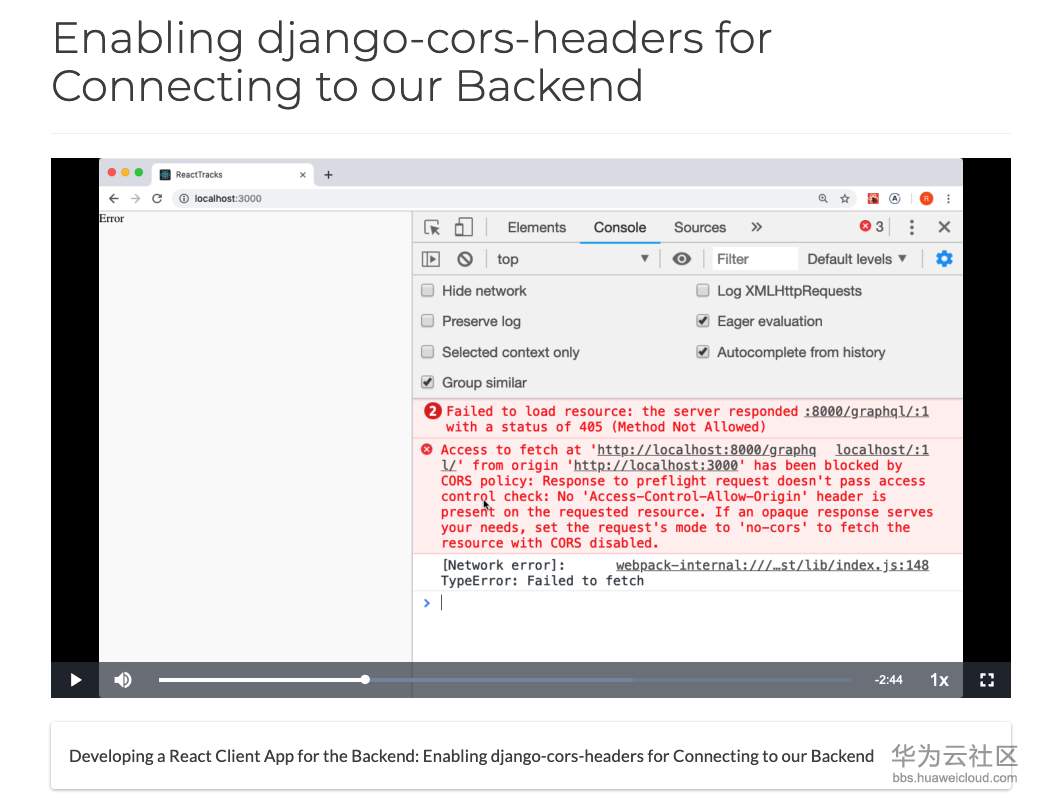This screenshot has width=1038, height=803.
Task: Go forward in the browser
Action: [135, 199]
